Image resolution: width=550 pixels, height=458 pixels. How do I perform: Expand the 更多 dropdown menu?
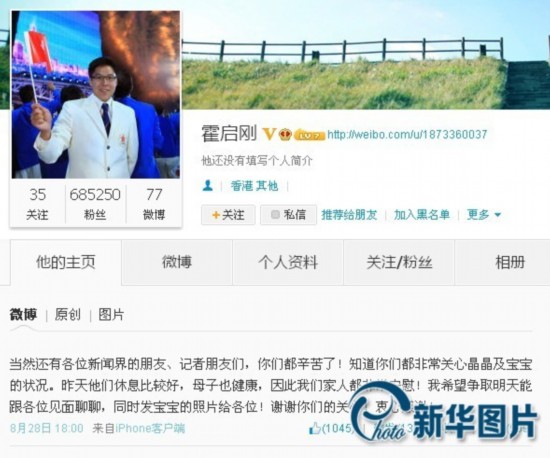484,215
